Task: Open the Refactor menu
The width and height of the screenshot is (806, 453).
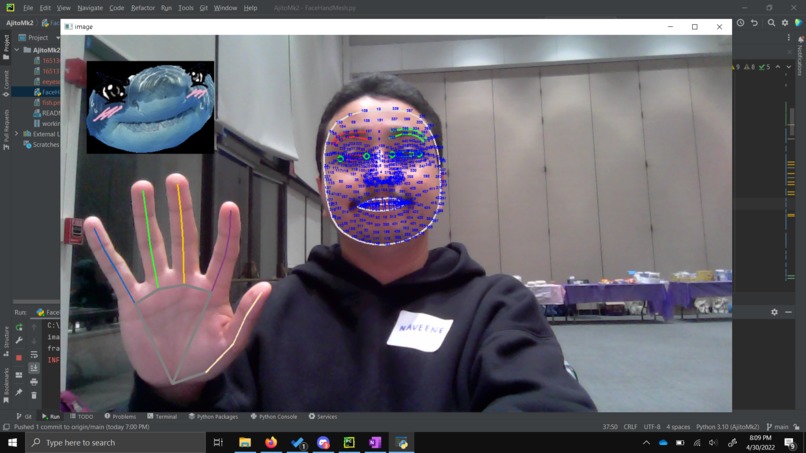Action: coord(143,8)
